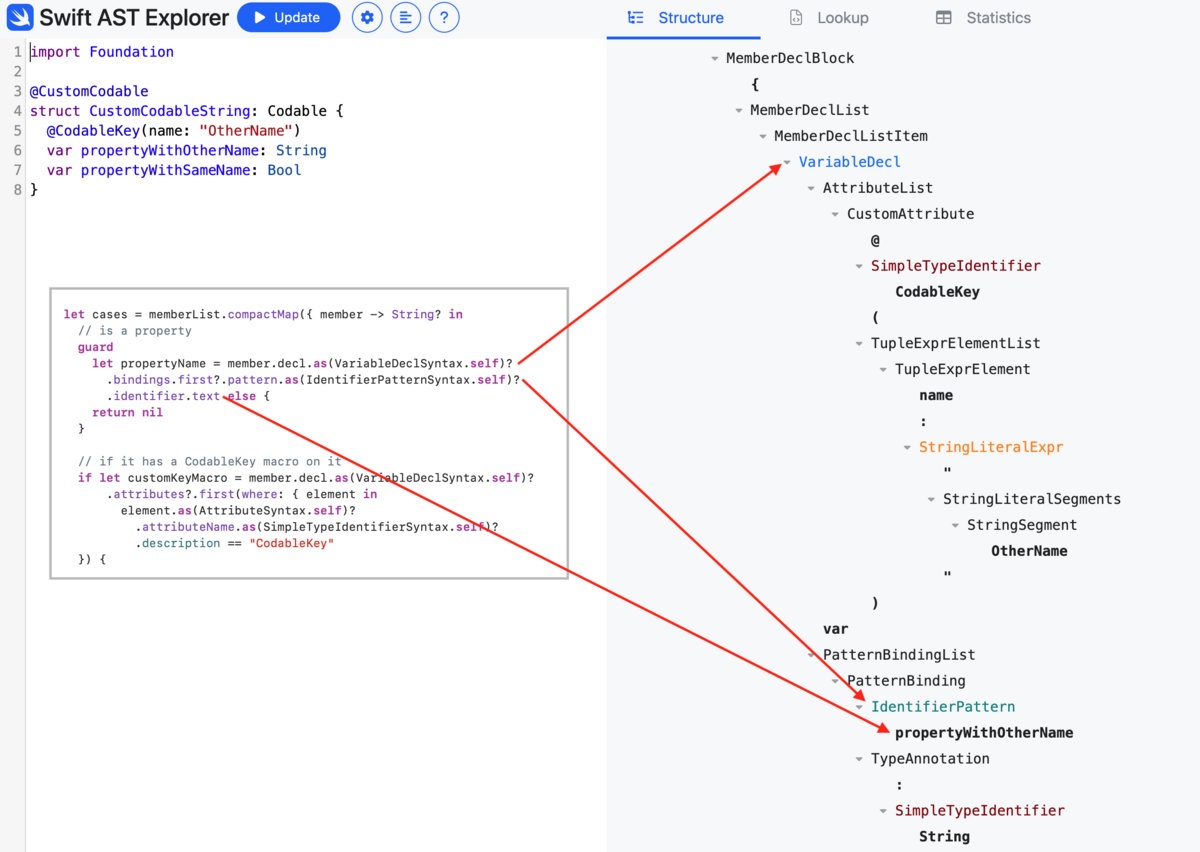Collapse the PatternBinding node
1200x852 pixels.
[835, 682]
